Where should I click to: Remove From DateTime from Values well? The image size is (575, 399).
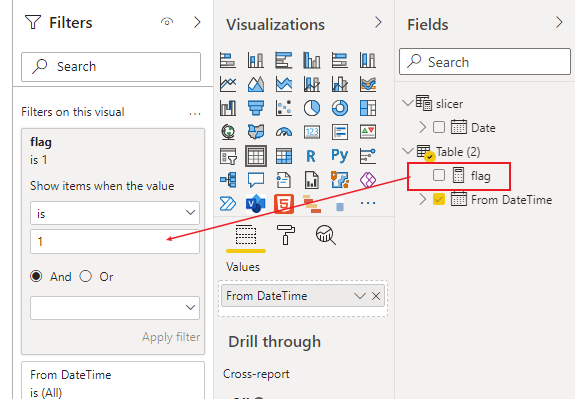376,296
